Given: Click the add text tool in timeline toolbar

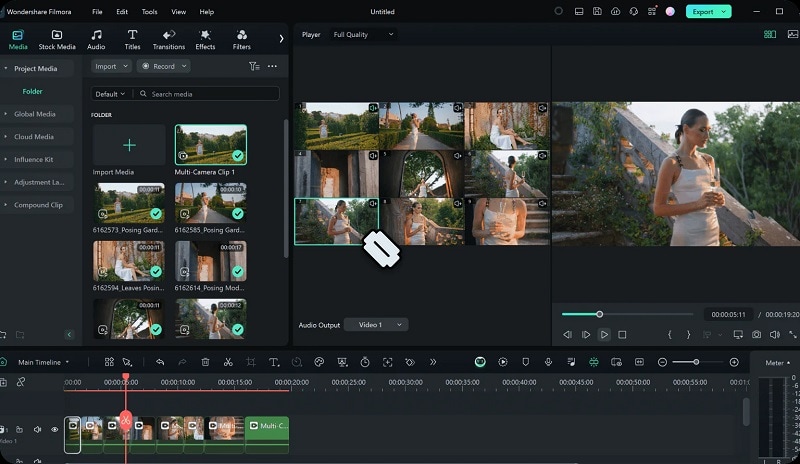Looking at the screenshot, I should [273, 362].
